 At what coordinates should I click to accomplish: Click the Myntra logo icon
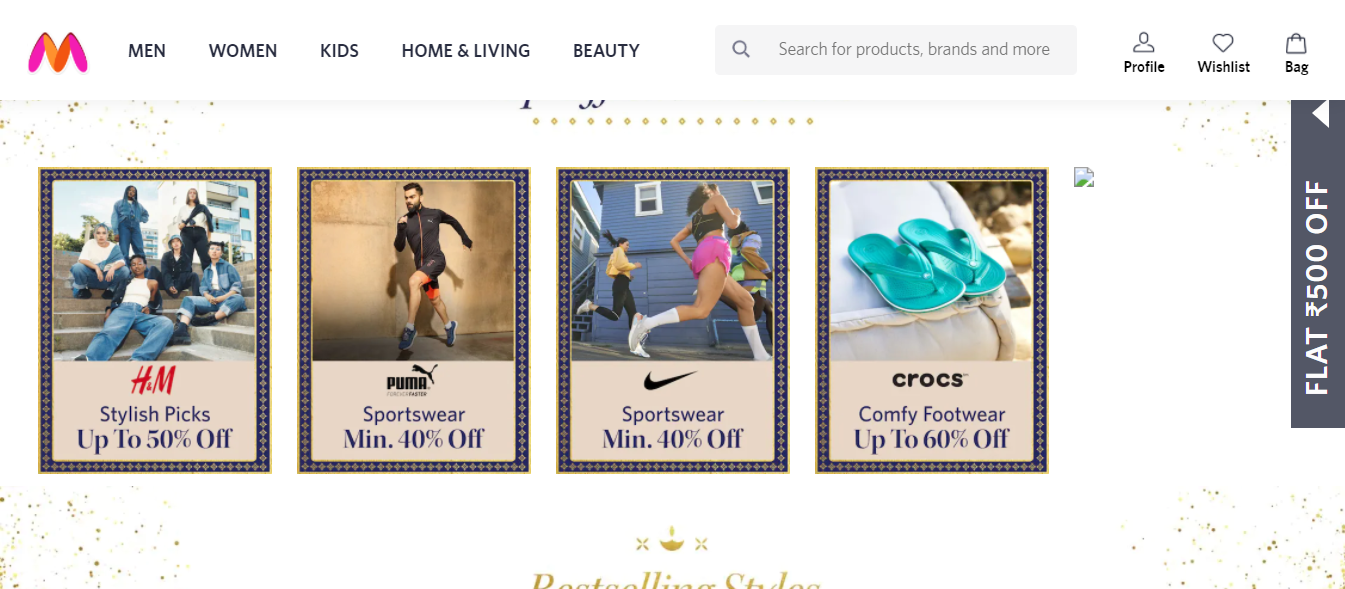(x=58, y=52)
